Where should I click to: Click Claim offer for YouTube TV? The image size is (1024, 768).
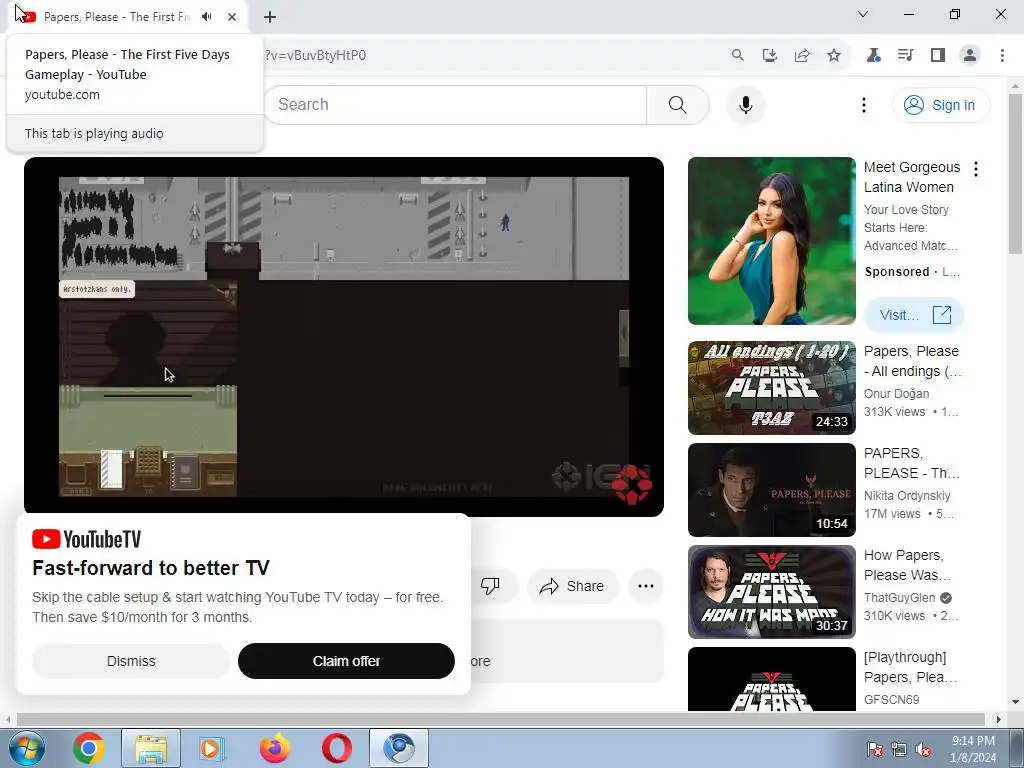coord(346,661)
